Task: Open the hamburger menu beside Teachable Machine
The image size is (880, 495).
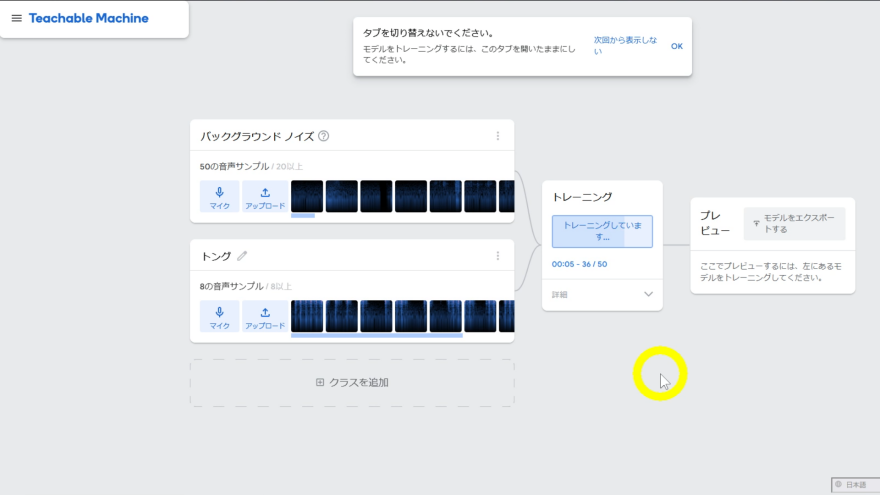Action: pos(17,18)
